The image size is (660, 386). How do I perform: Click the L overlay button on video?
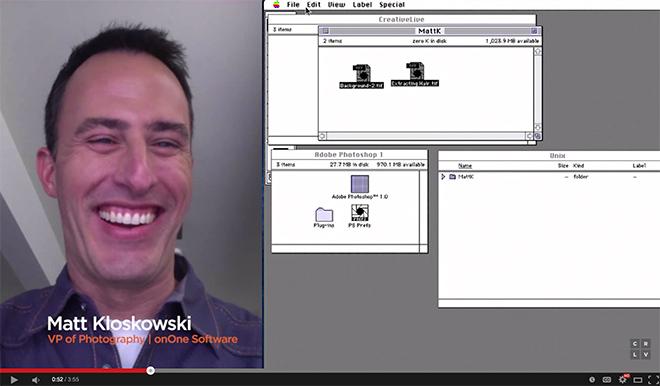(634, 354)
